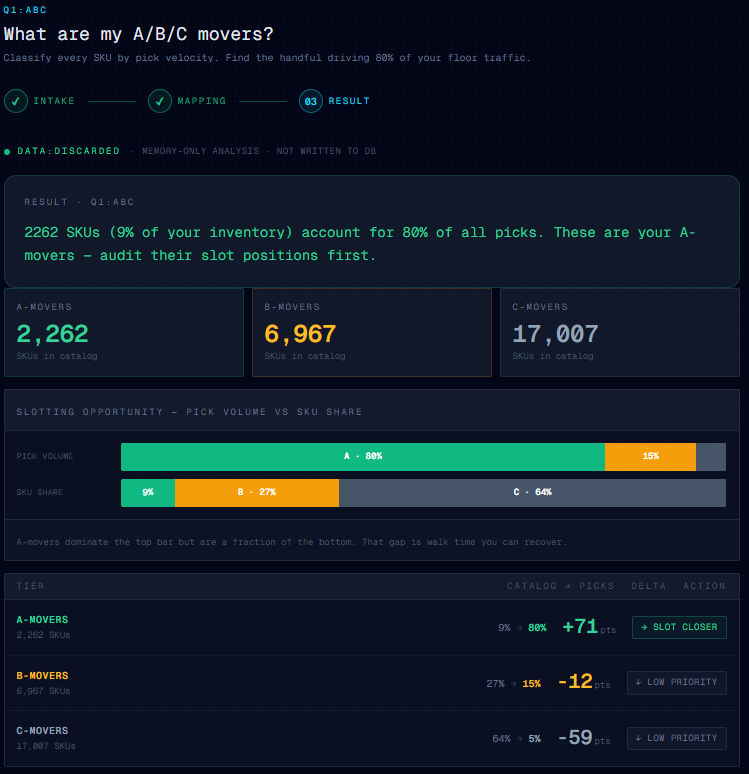Click the SKU SHARE bar label

(39, 493)
